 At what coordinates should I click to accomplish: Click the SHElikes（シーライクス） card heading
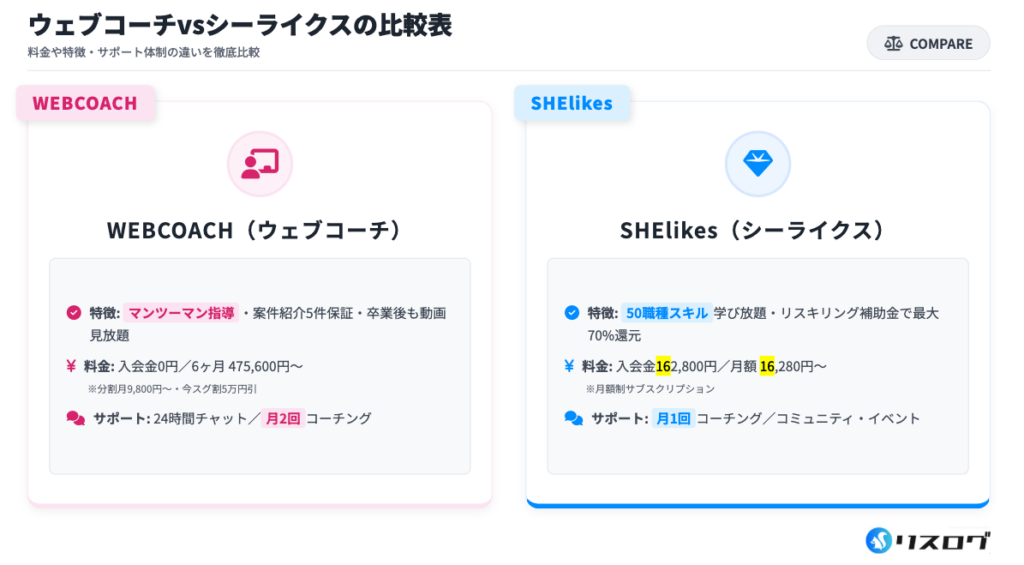tap(757, 230)
